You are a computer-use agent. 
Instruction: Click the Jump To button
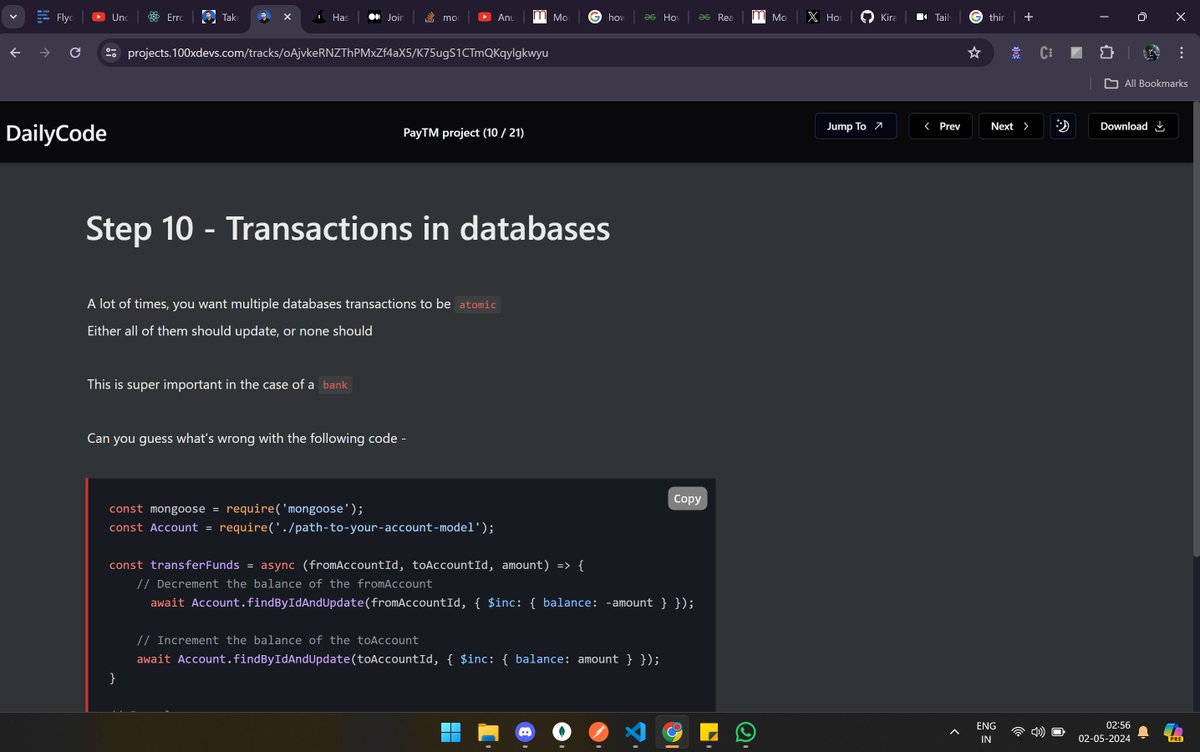tap(855, 126)
